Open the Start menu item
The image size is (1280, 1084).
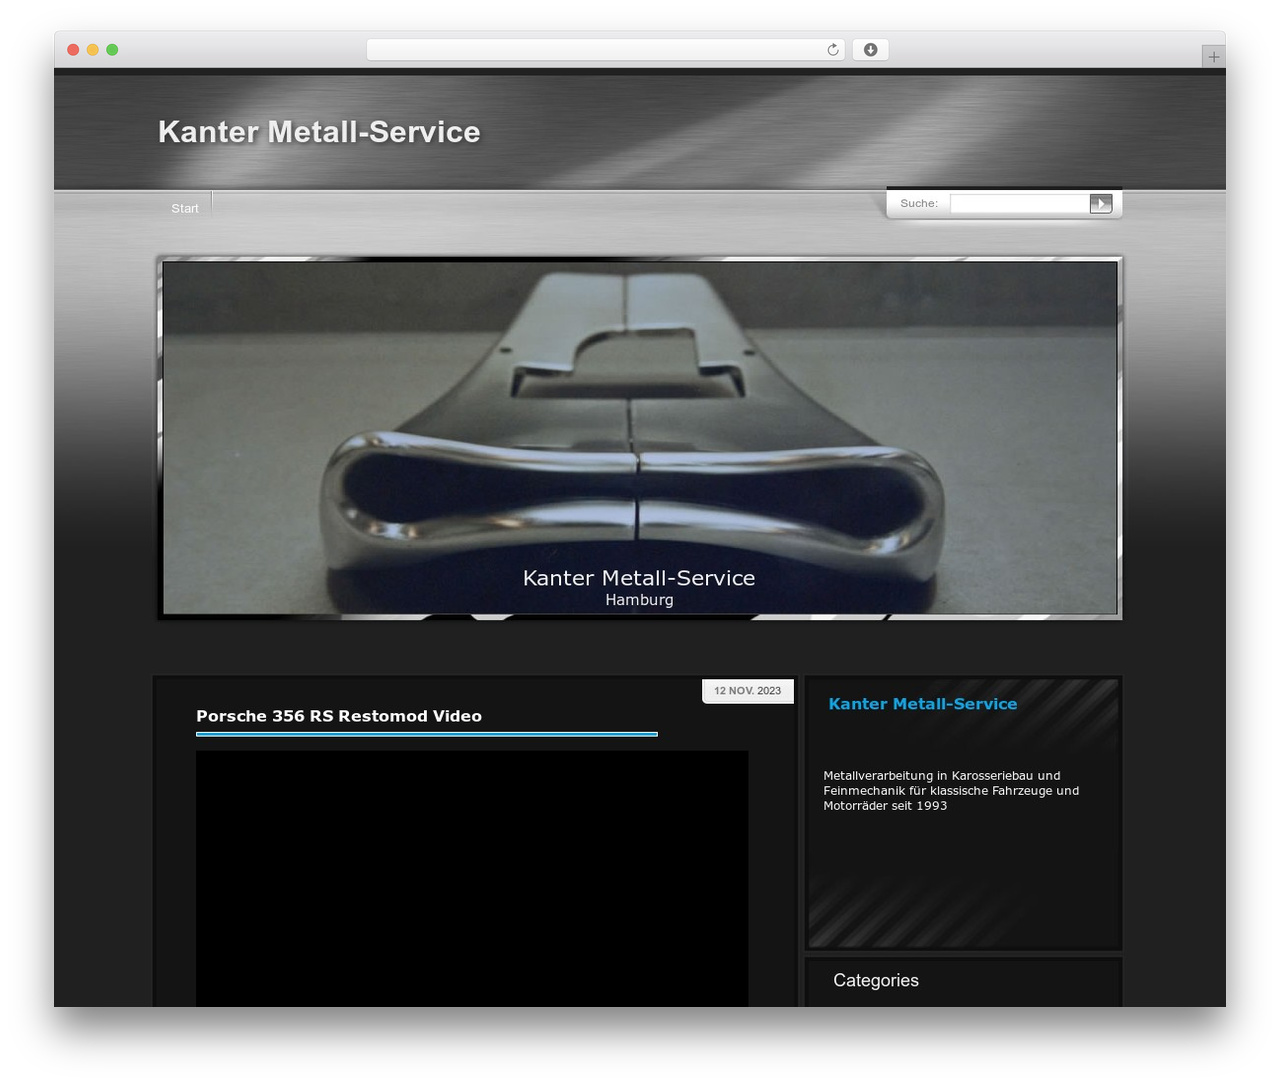click(x=185, y=208)
